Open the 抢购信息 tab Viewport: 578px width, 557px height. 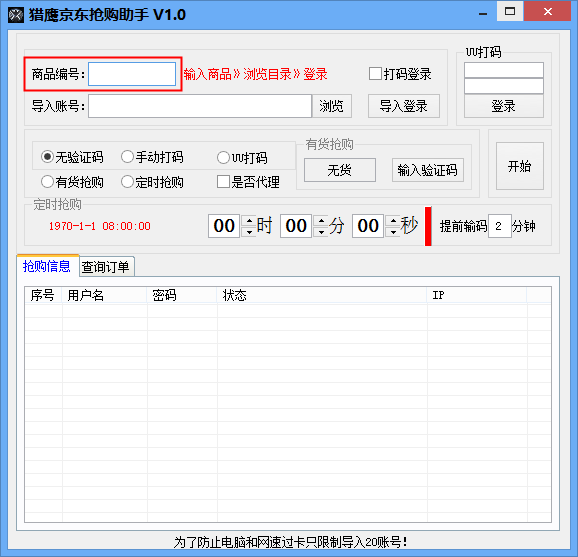(48, 265)
